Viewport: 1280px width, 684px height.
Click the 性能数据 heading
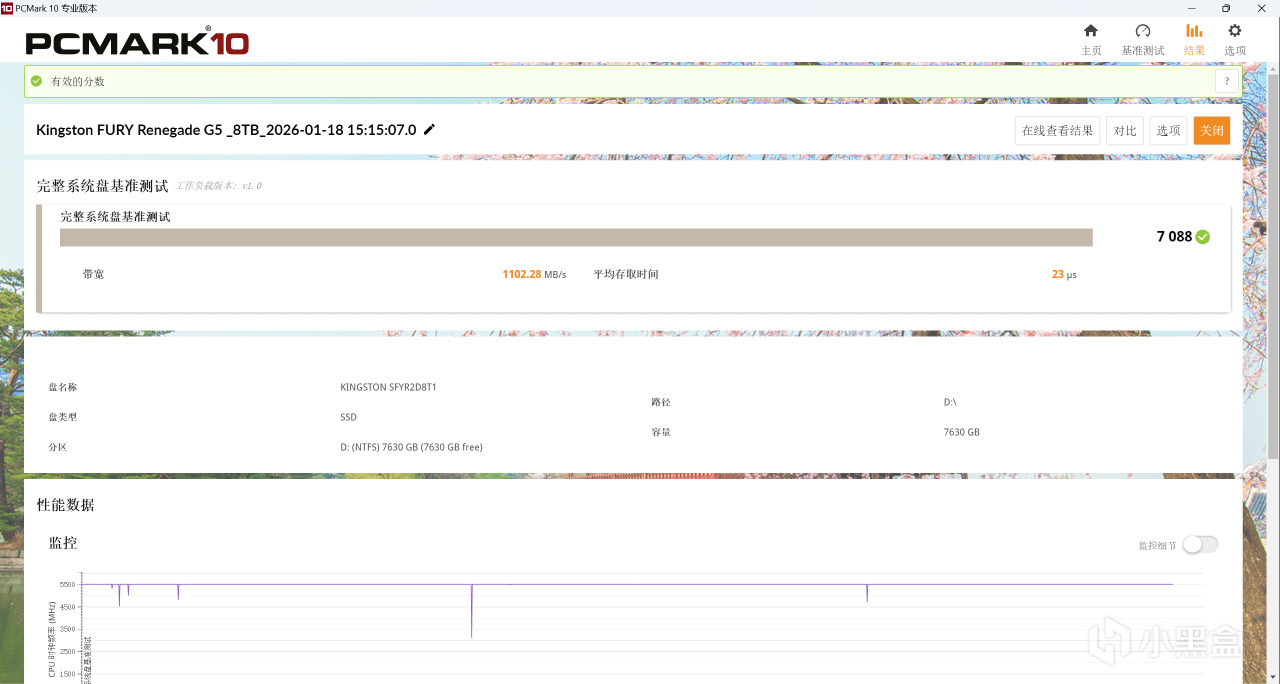point(66,505)
